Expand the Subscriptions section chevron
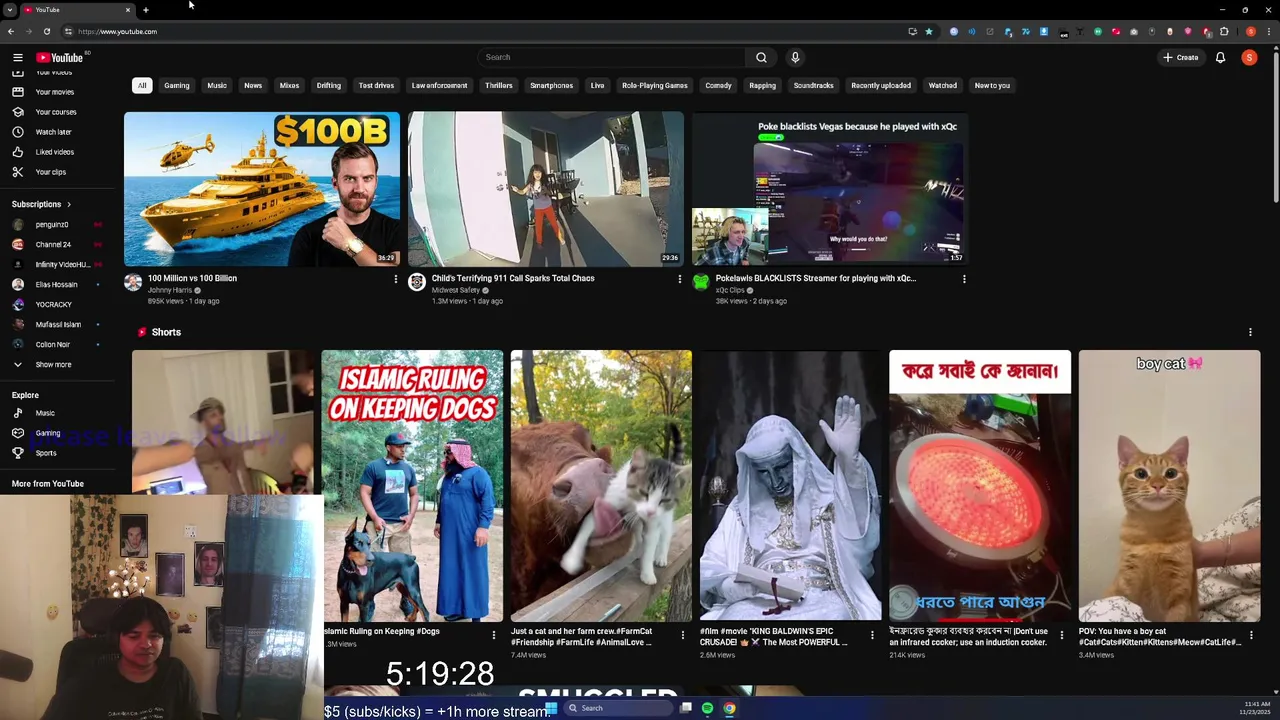 pyautogui.click(x=68, y=204)
